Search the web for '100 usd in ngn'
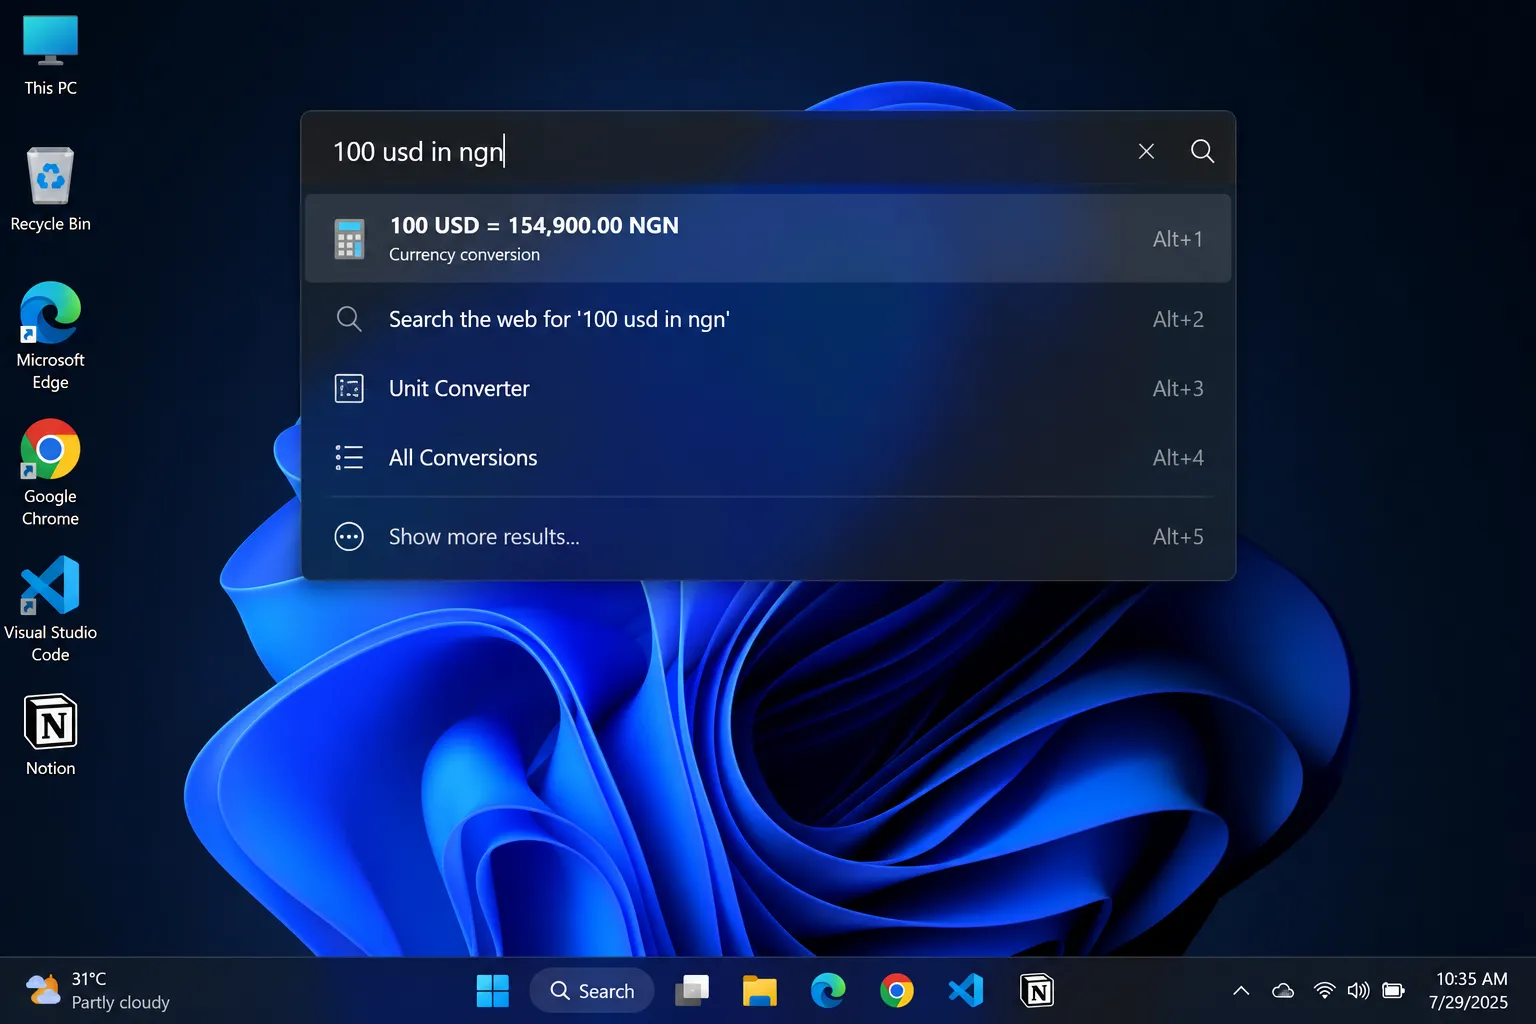The width and height of the screenshot is (1536, 1024). [768, 319]
